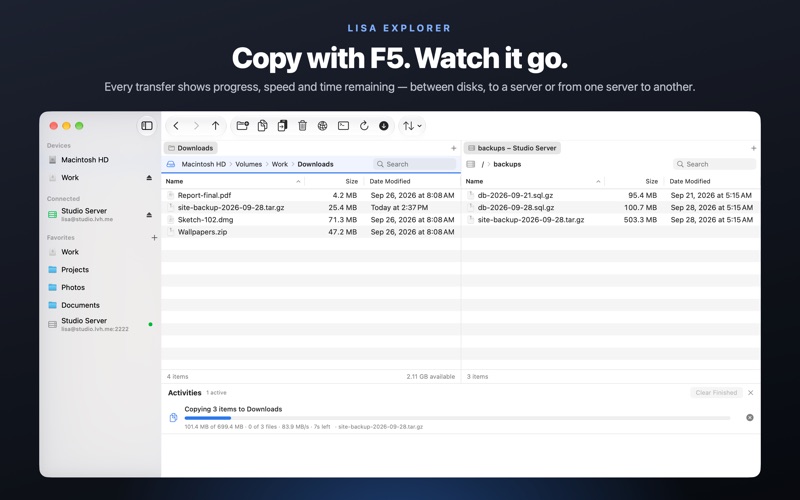
Task: Click the connect to server globe icon
Action: 322,126
